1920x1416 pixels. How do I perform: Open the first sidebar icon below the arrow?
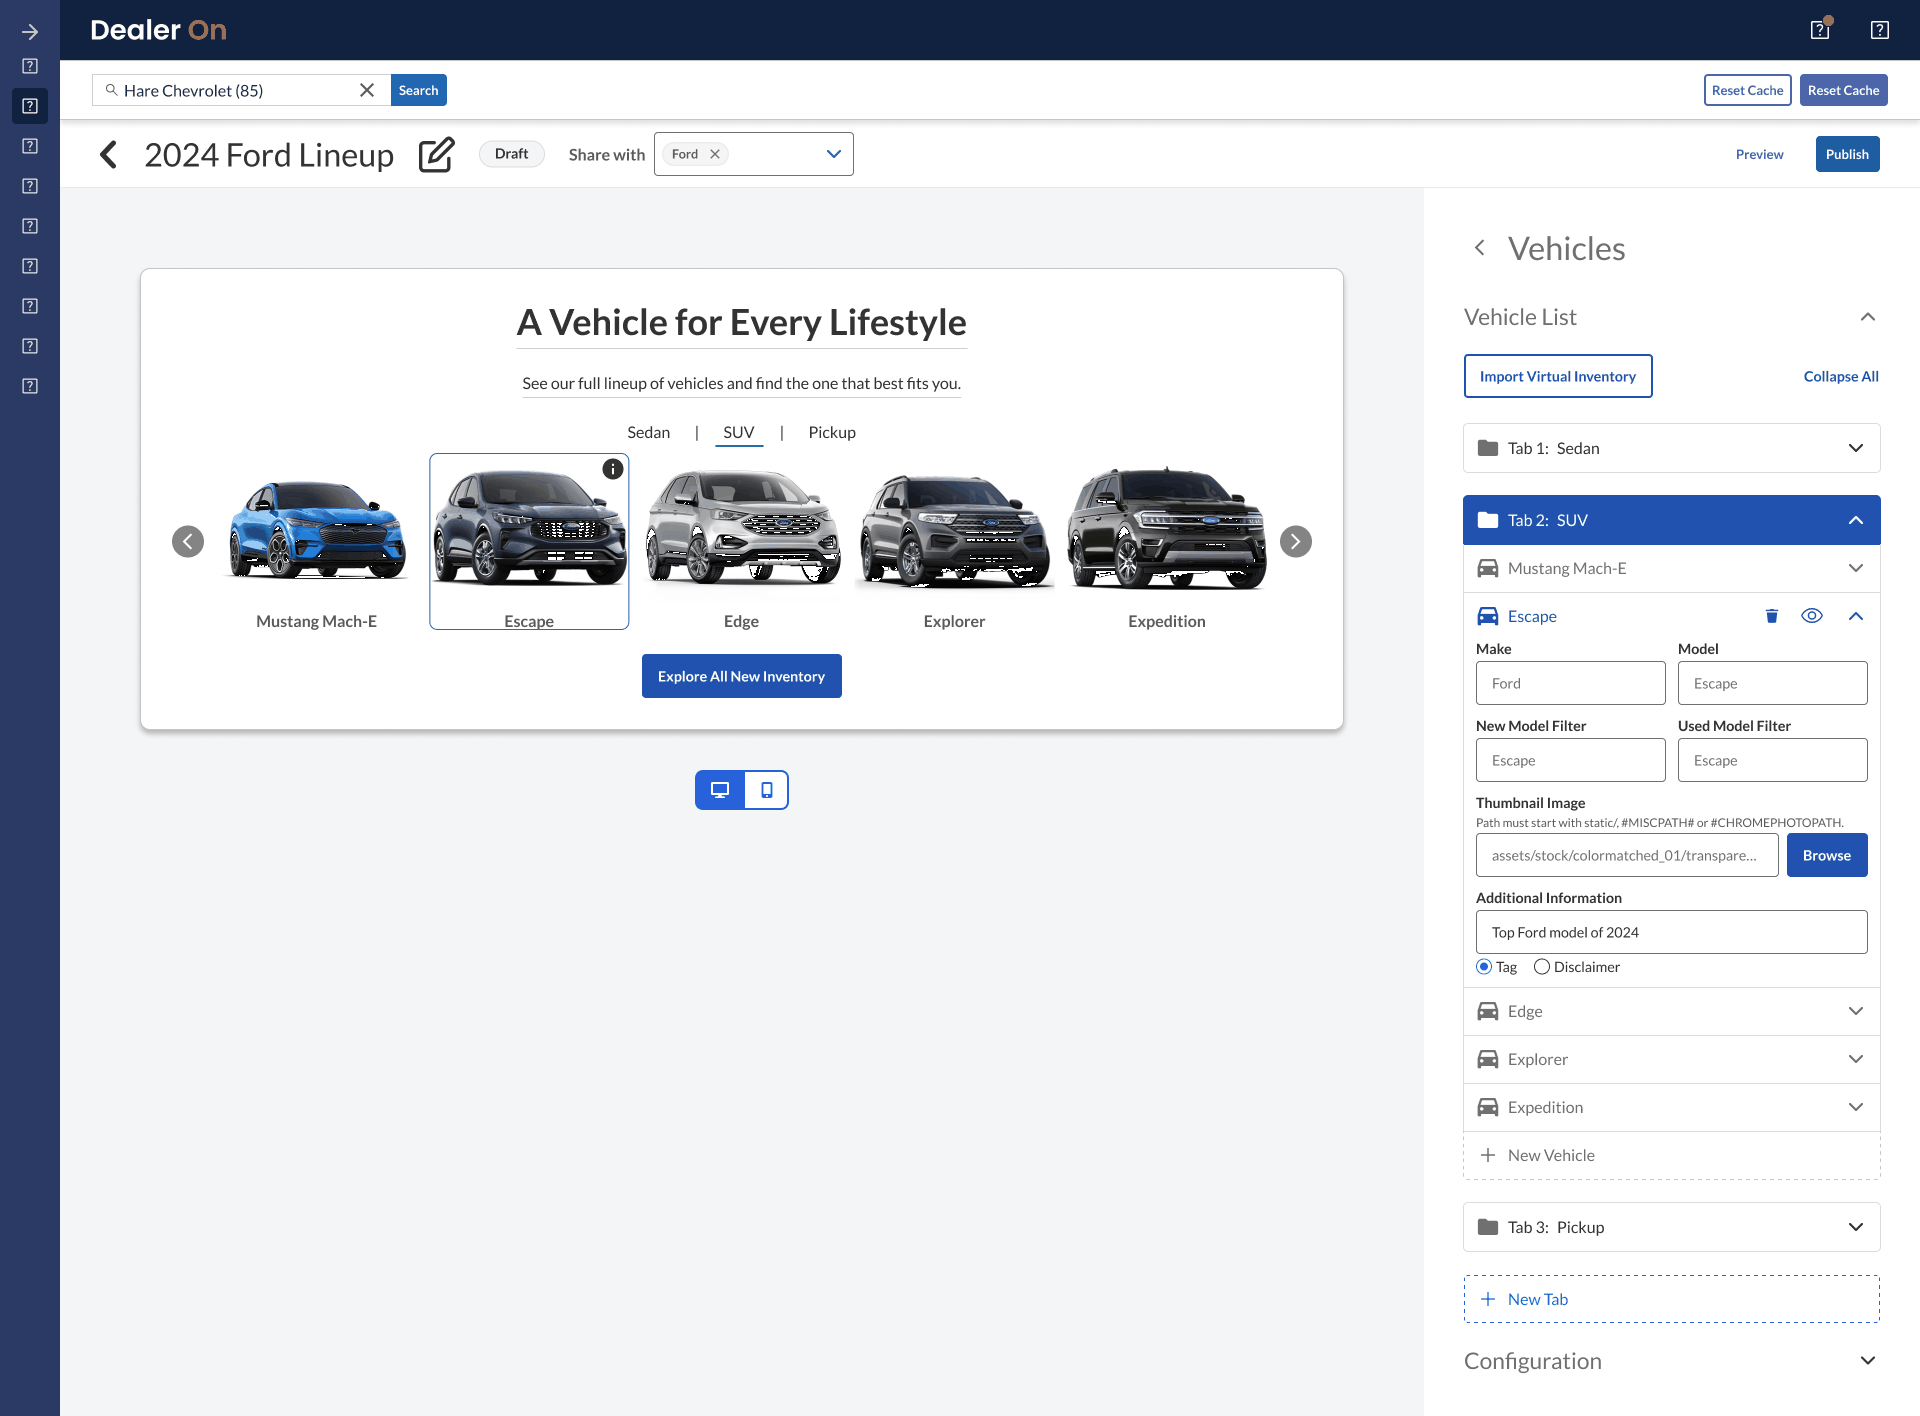(30, 66)
